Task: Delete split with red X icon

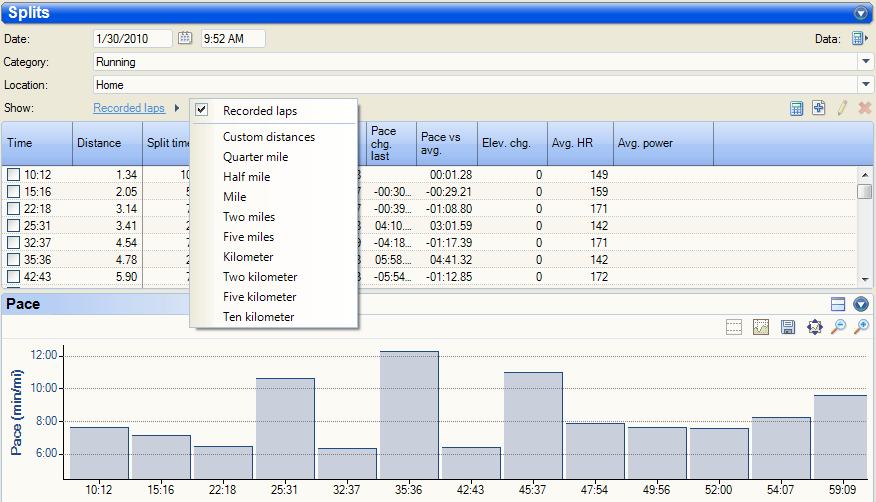Action: tap(864, 108)
